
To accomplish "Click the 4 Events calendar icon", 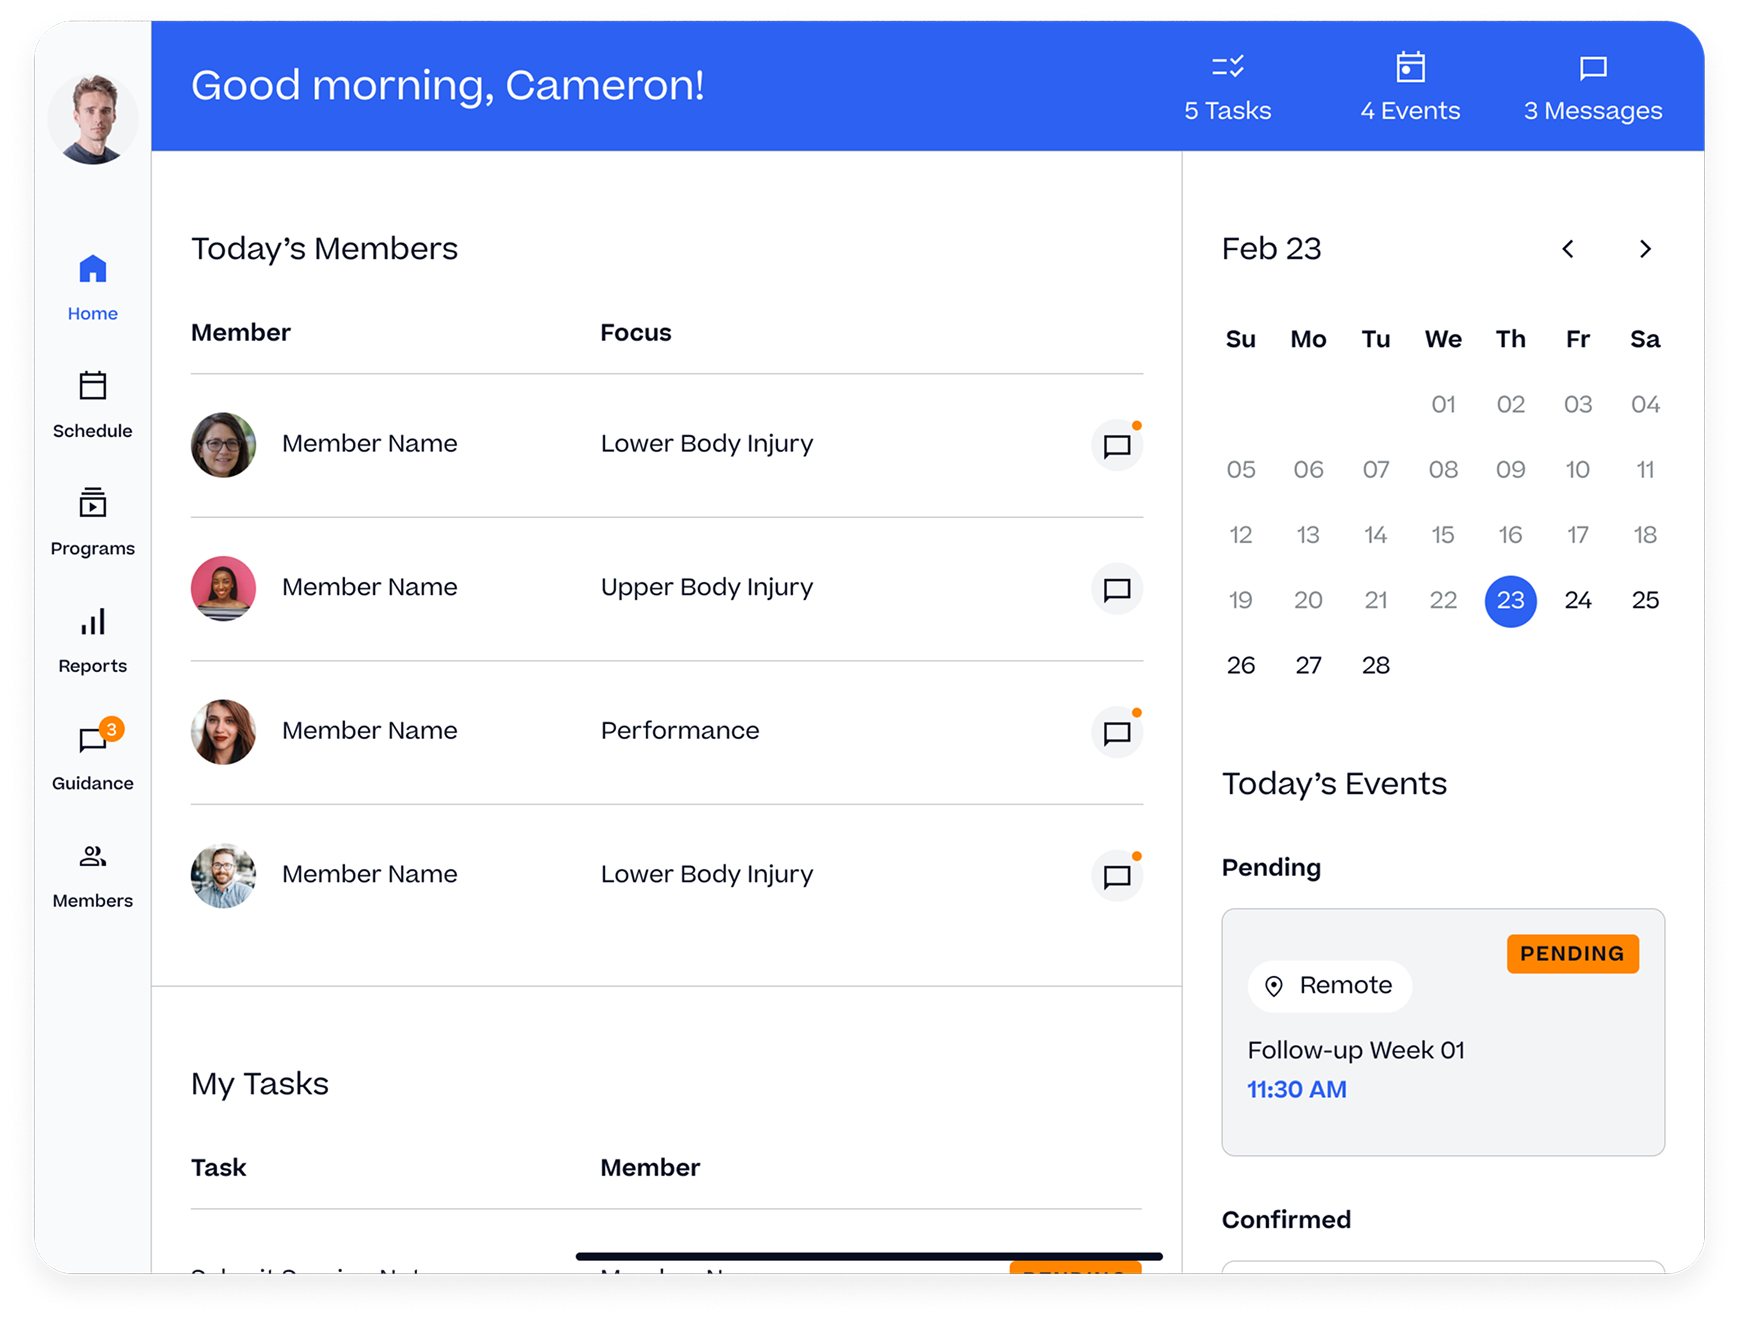I will 1410,67.
